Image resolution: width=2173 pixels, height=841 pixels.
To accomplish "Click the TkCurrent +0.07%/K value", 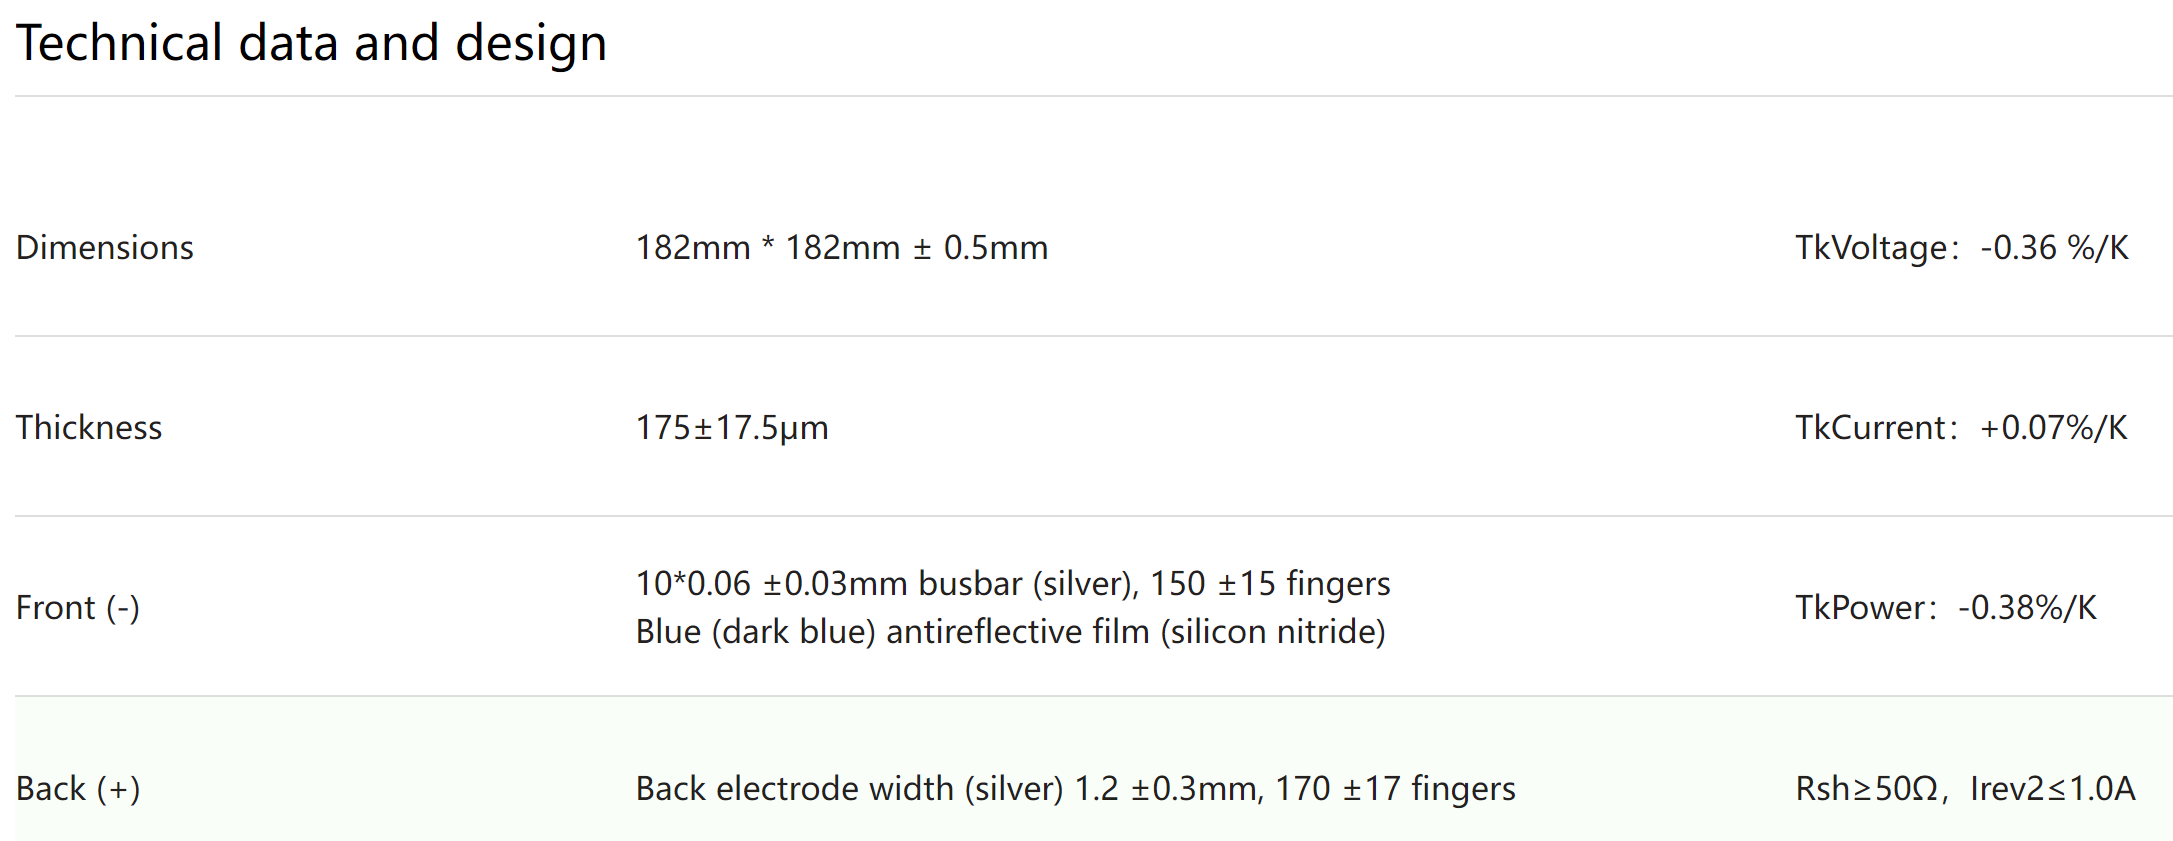I will pyautogui.click(x=1961, y=427).
